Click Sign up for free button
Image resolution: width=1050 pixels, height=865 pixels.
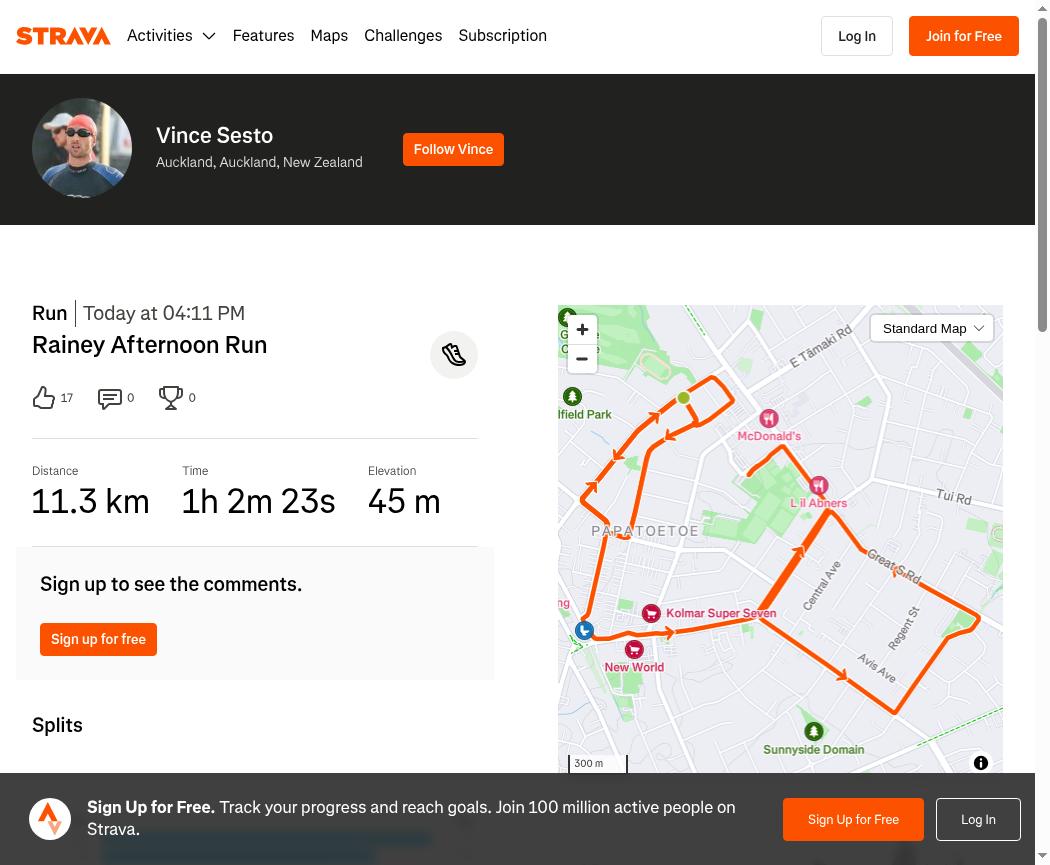pos(98,639)
